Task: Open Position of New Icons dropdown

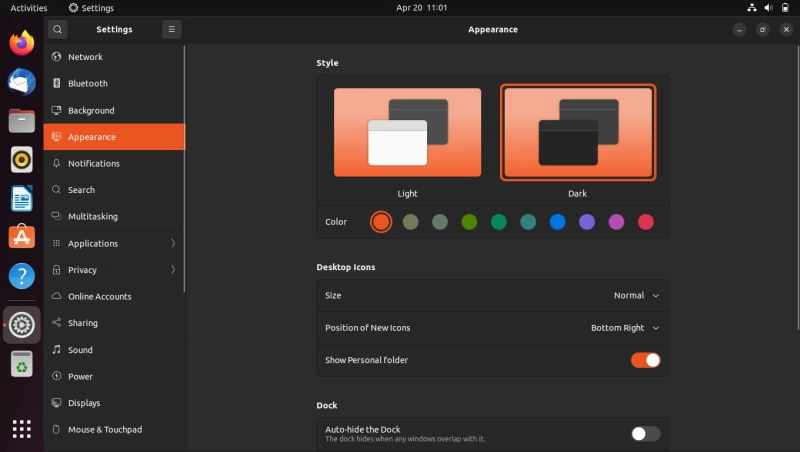Action: [625, 328]
